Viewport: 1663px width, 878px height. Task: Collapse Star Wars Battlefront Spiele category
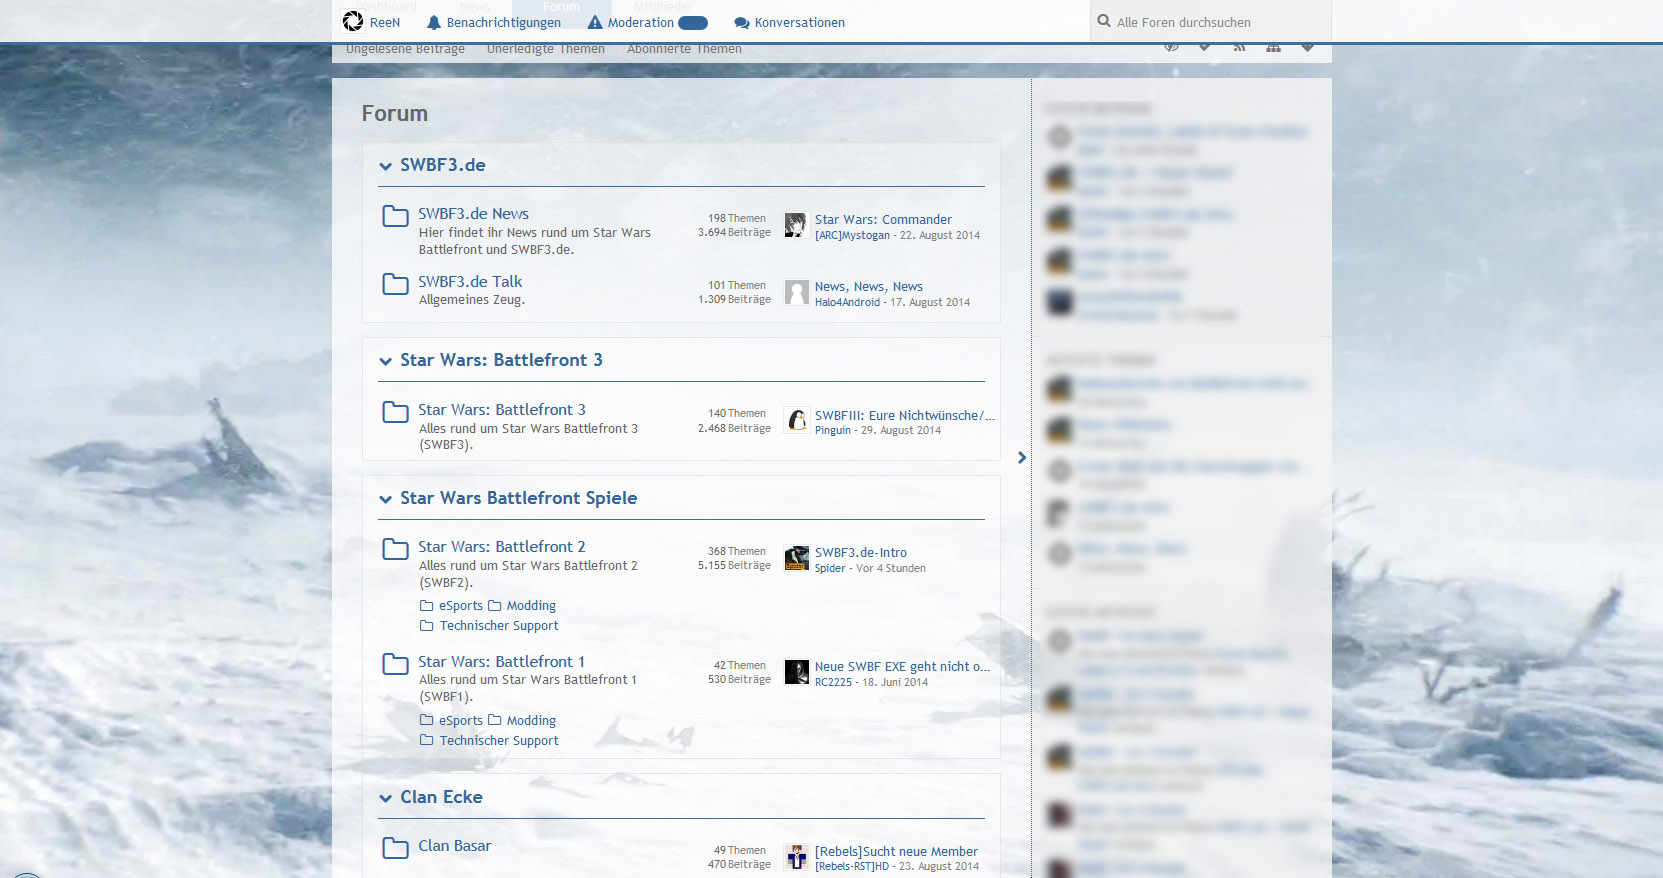click(386, 499)
